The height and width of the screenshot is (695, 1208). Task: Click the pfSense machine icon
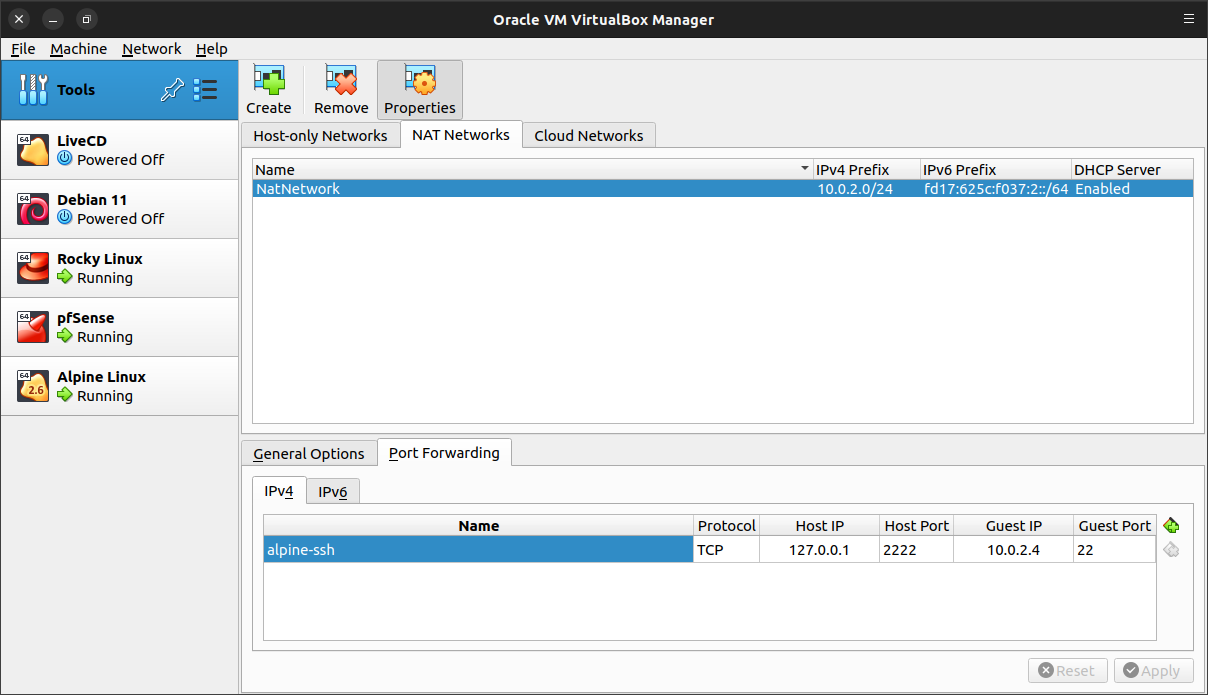33,327
